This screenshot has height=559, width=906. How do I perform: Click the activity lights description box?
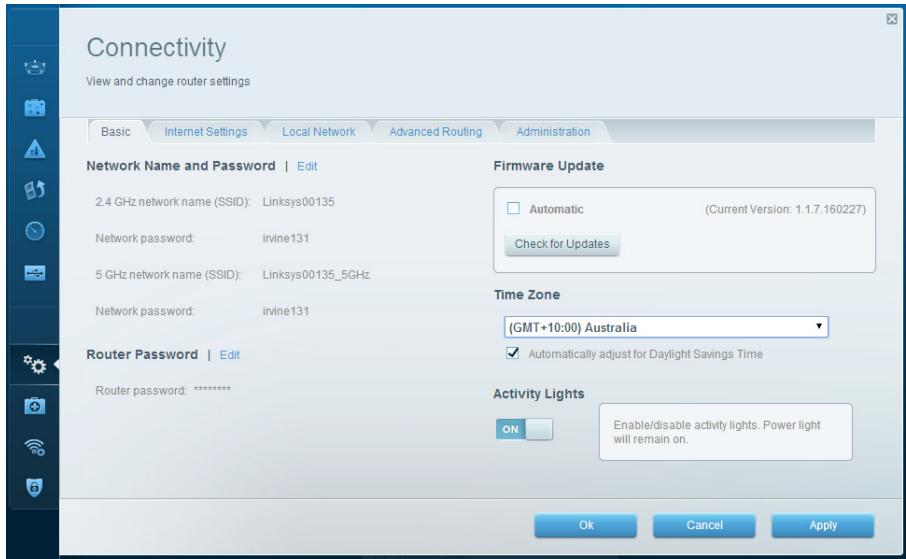726,432
